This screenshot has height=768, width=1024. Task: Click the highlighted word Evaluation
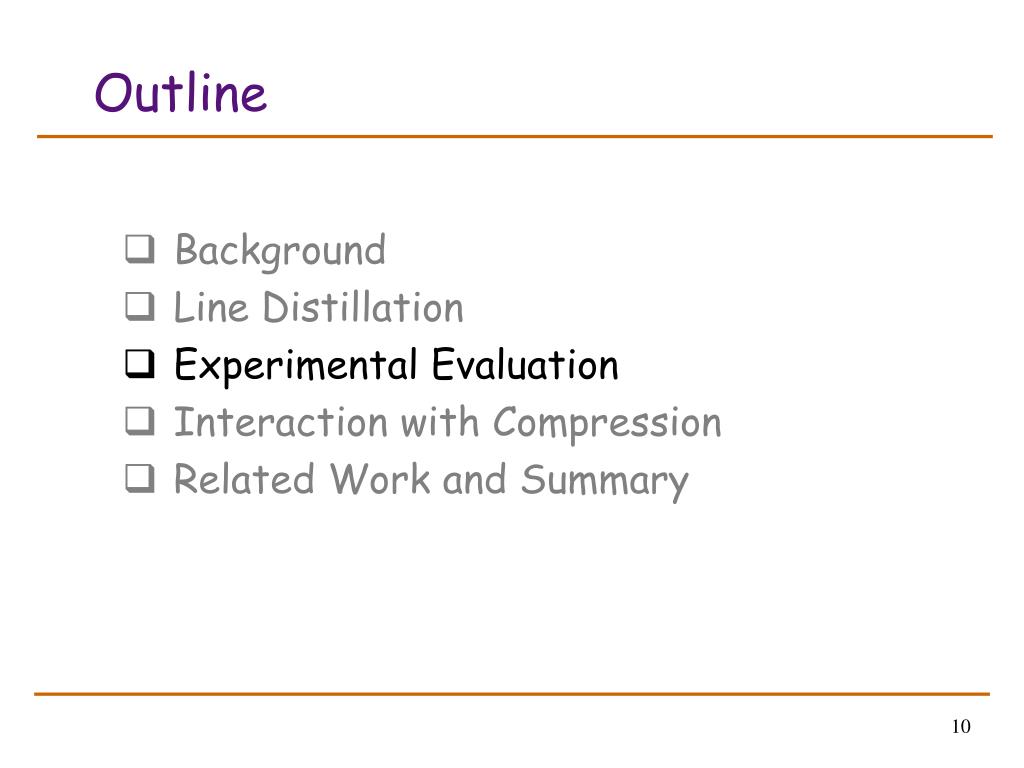(525, 364)
